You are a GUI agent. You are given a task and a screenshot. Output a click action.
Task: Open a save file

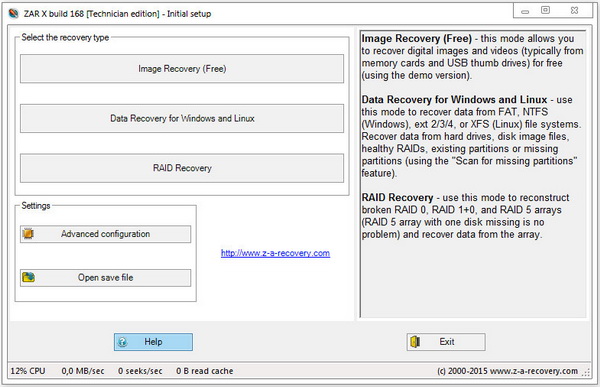(105, 278)
